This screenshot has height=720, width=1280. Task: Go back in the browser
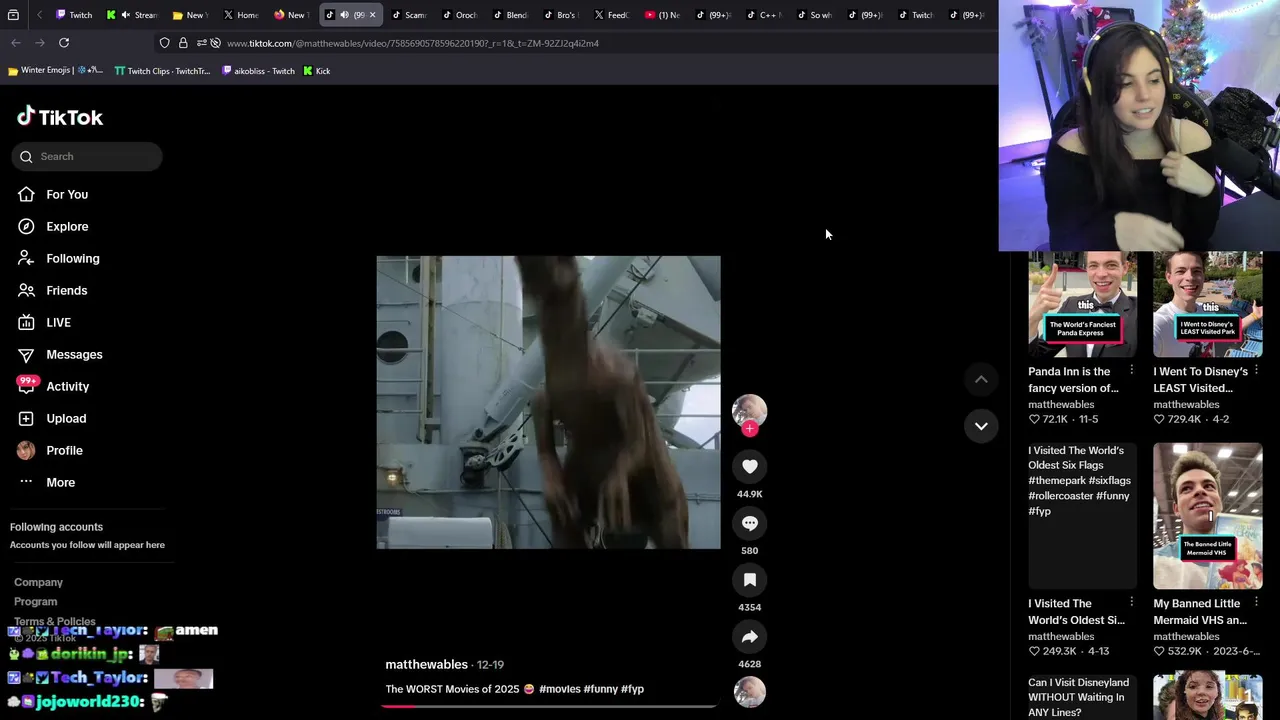tap(16, 43)
